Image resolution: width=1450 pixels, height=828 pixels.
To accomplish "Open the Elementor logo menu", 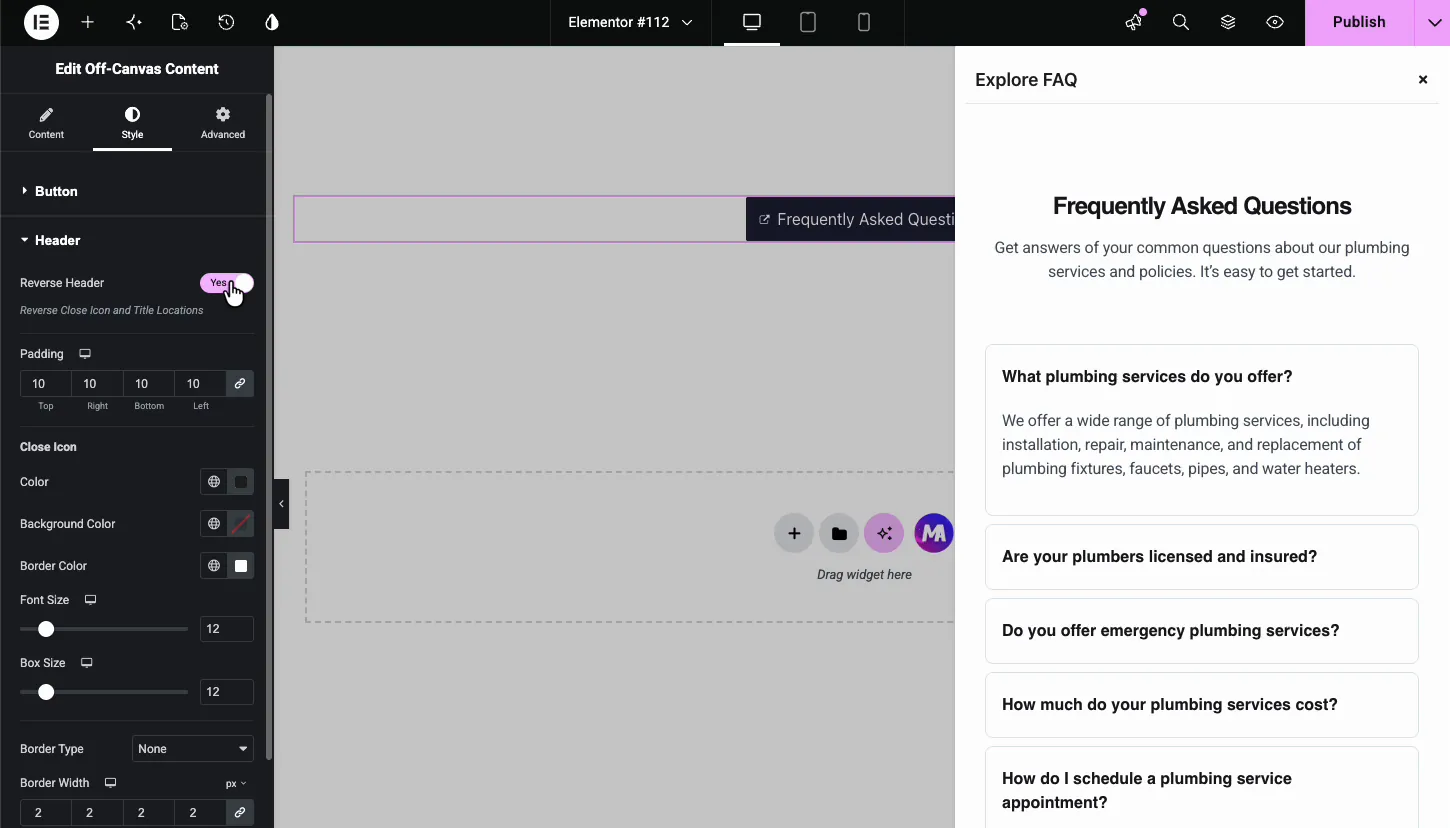I will 41,22.
